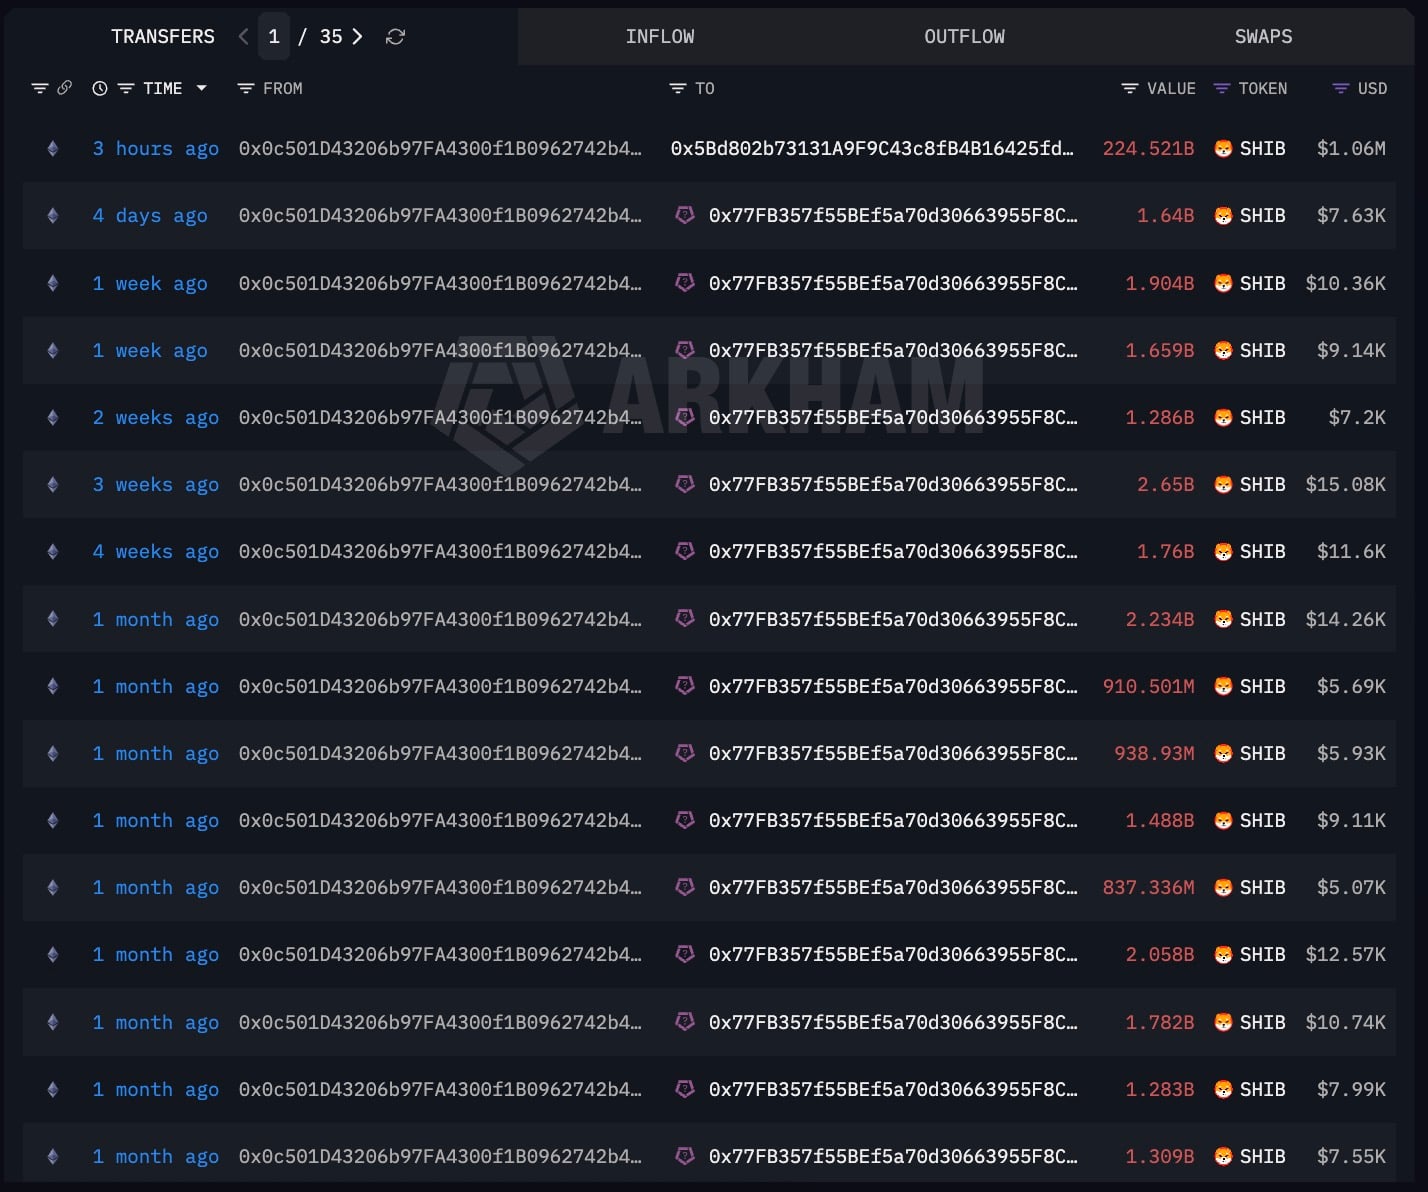Edit the page number field showing 1
This screenshot has height=1192, width=1428.
pos(274,37)
